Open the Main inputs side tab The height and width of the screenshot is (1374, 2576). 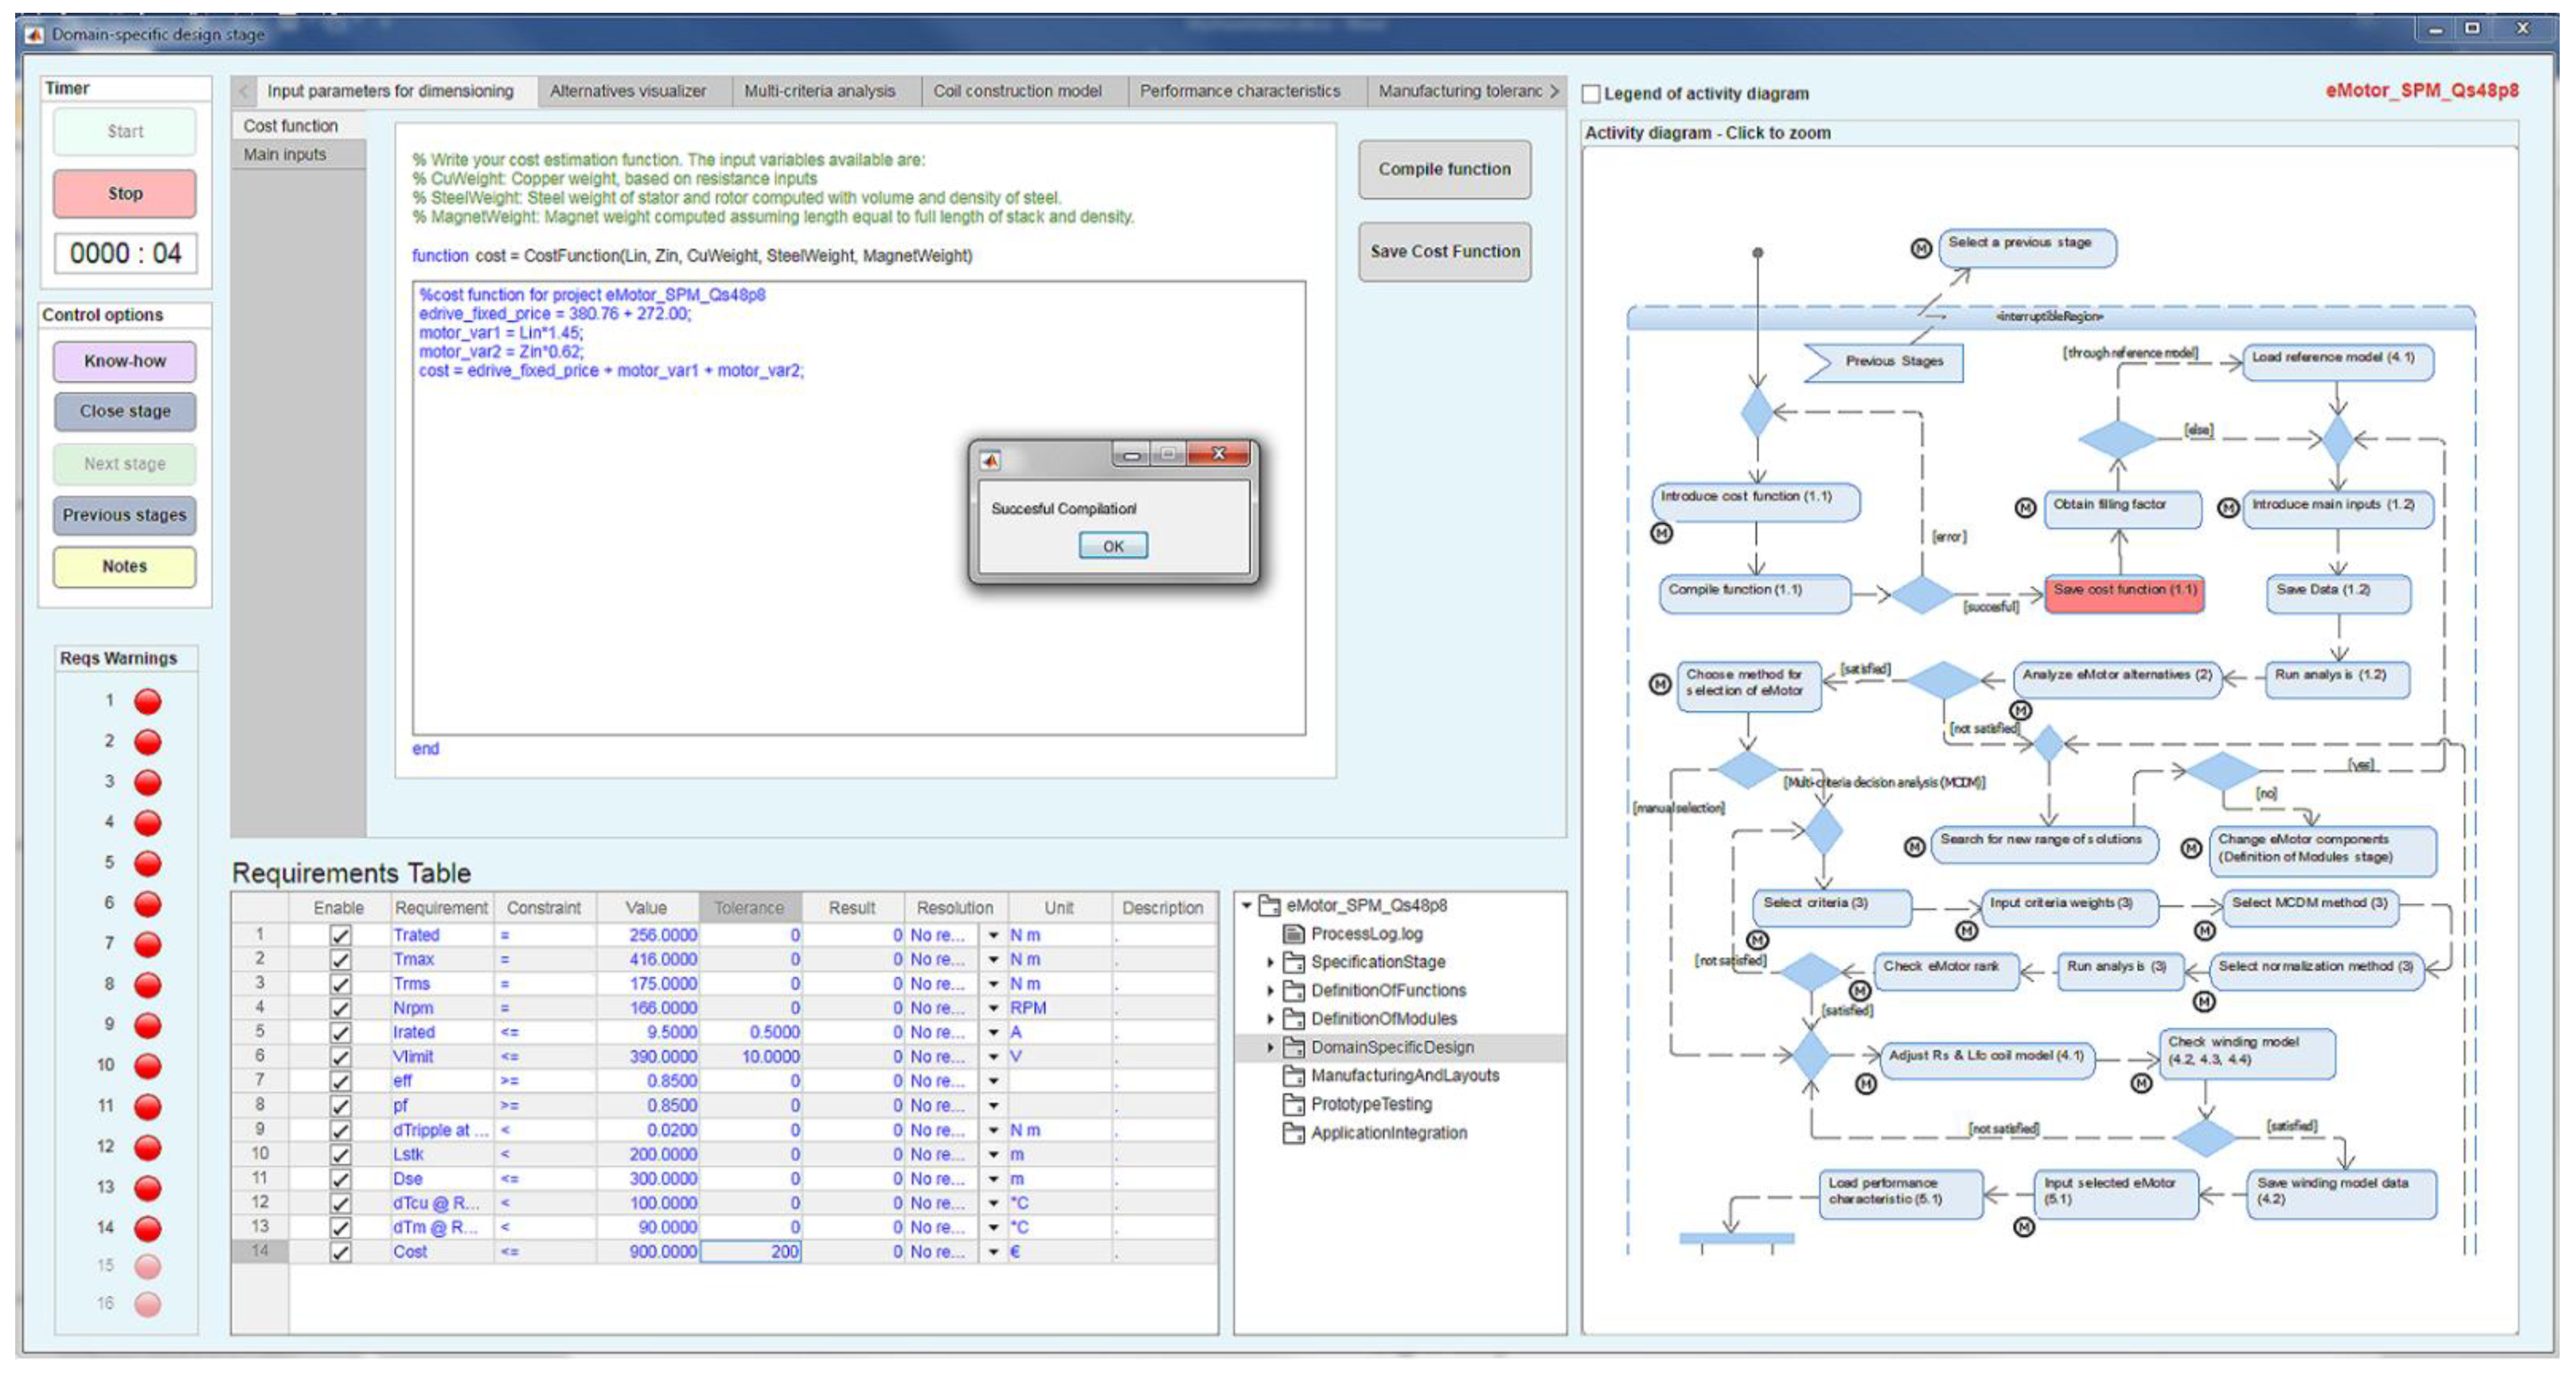click(285, 154)
